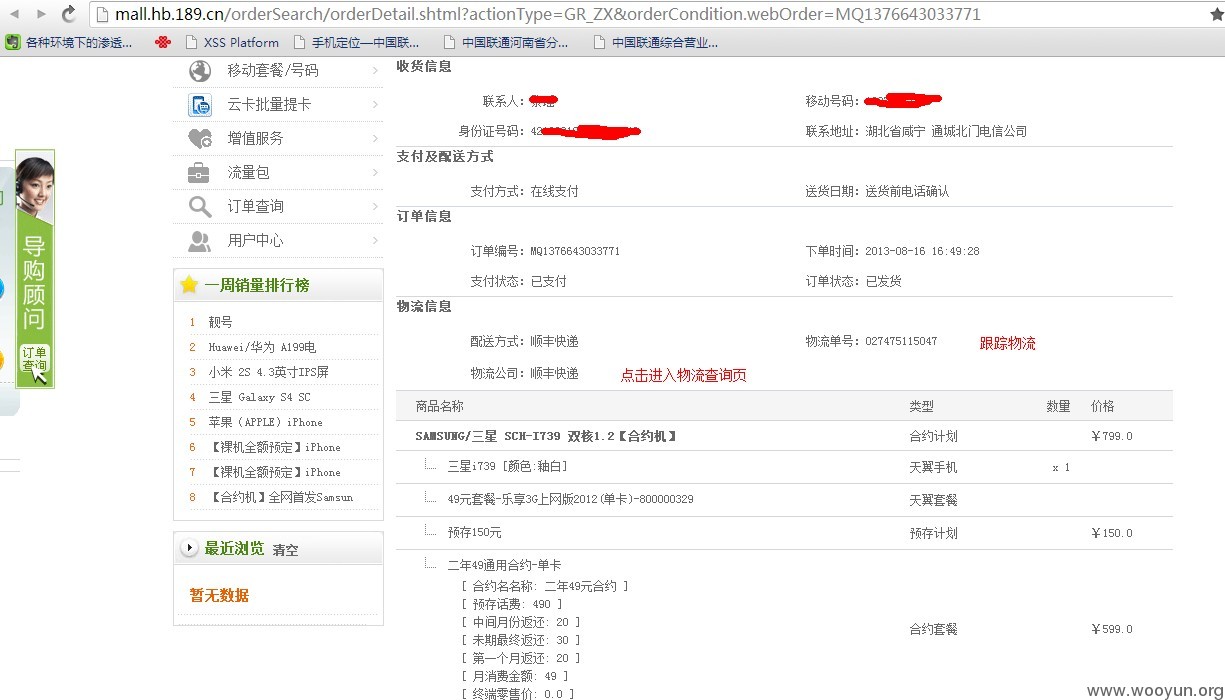The height and width of the screenshot is (700, 1225).
Task: Click the 增值服务 heart icon
Action: tap(200, 138)
